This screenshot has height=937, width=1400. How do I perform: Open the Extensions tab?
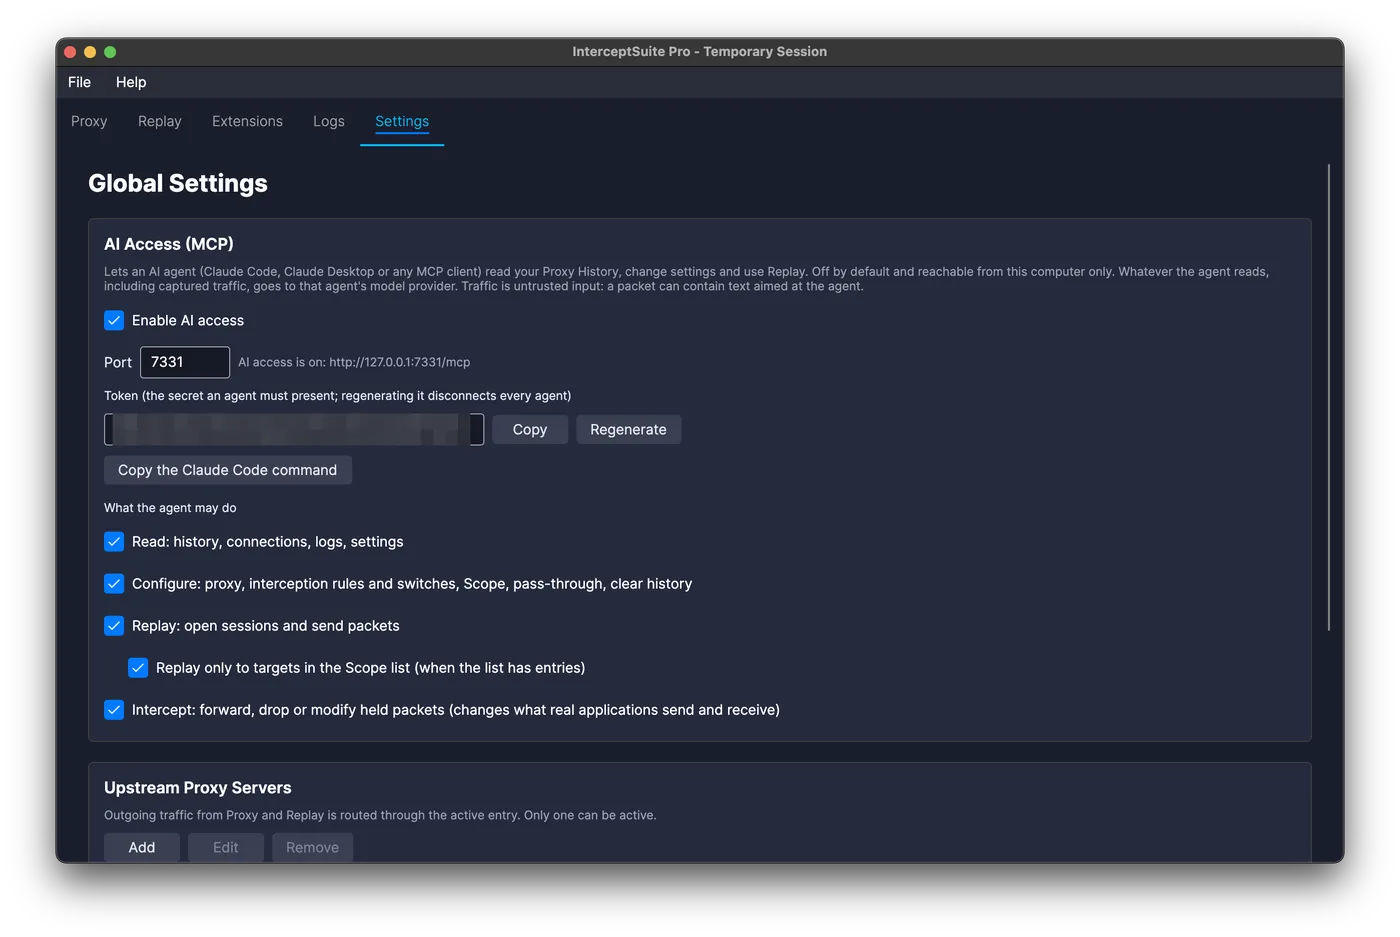(247, 121)
